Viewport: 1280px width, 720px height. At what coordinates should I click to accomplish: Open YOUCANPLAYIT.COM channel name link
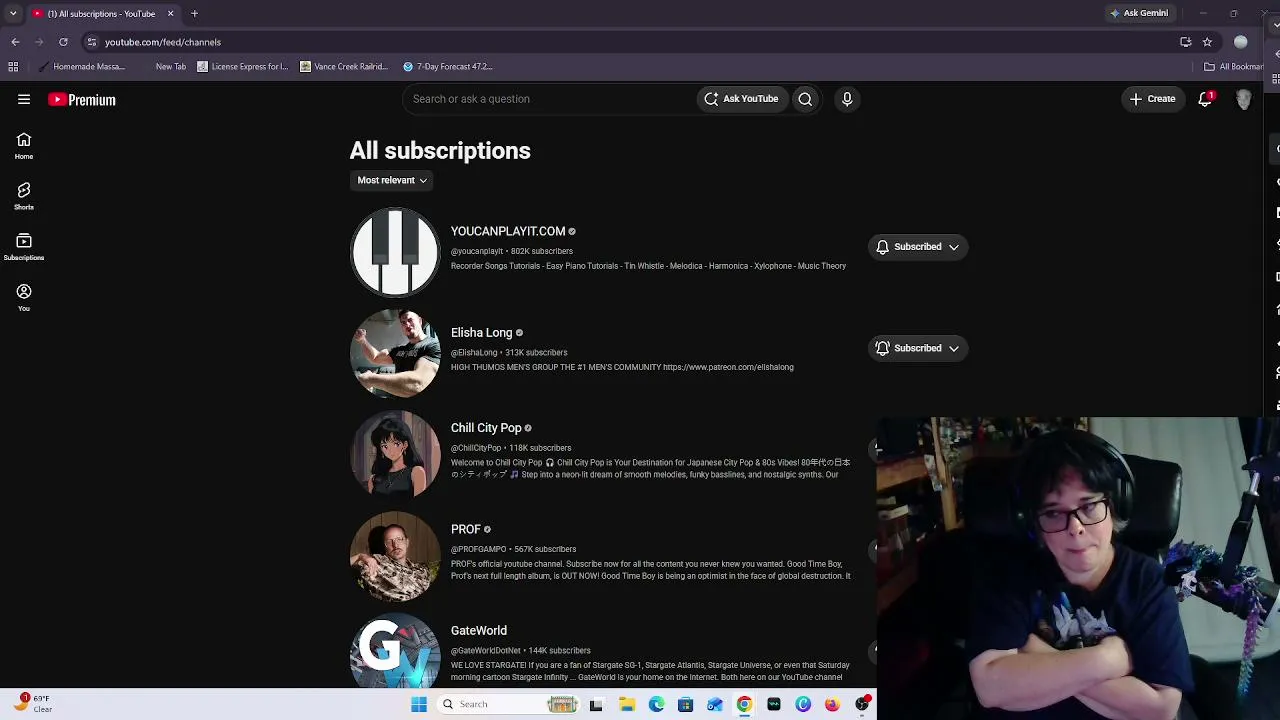(x=508, y=231)
